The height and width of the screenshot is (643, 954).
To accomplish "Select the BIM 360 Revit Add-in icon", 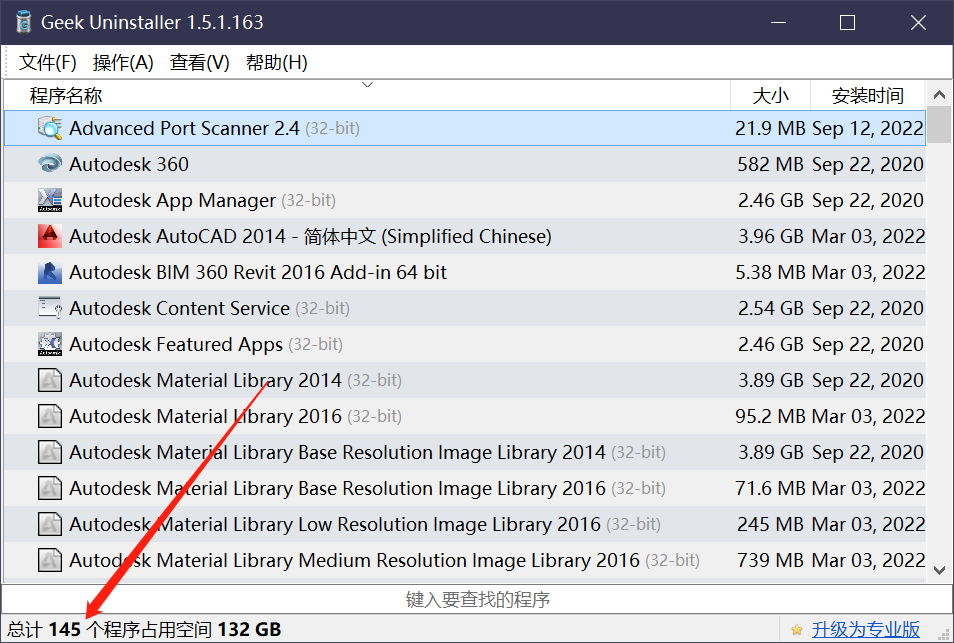I will point(50,272).
